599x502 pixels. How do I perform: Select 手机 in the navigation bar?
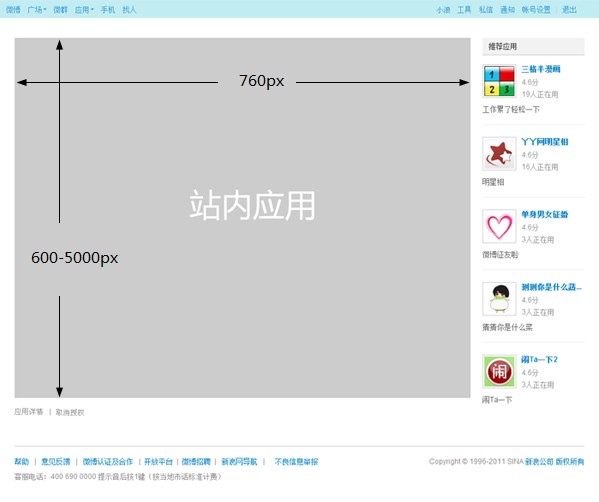coord(108,10)
